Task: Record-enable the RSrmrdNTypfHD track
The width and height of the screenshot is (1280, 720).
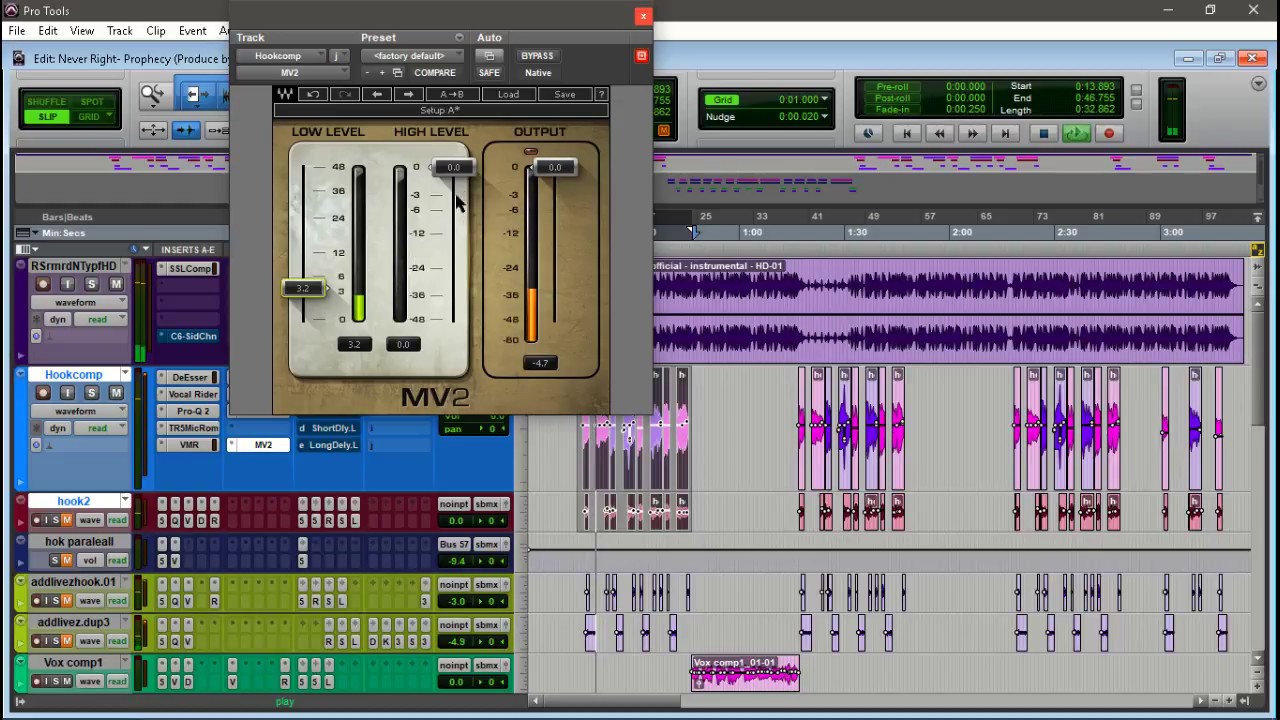Action: 43,284
